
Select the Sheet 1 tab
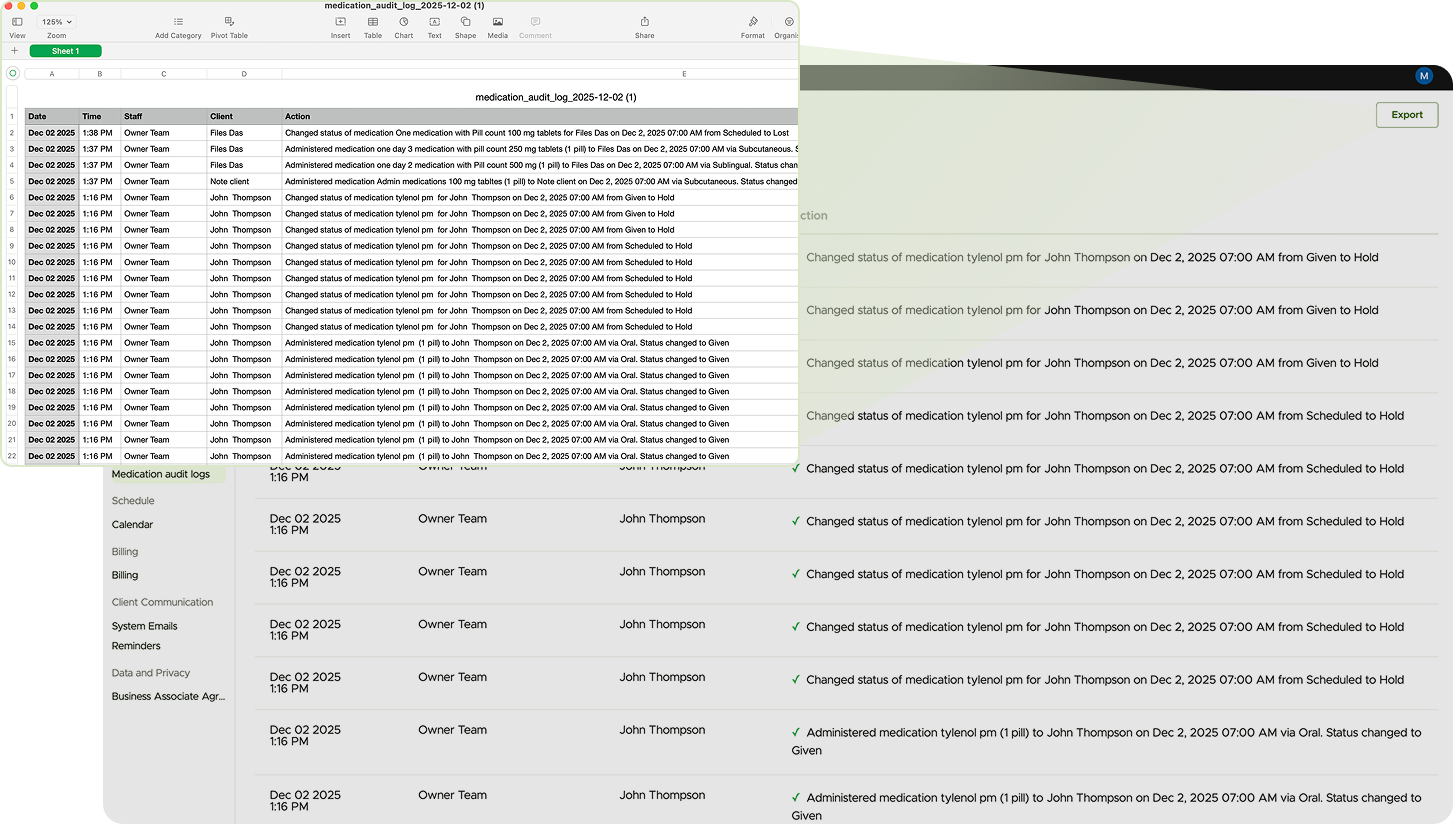point(65,51)
